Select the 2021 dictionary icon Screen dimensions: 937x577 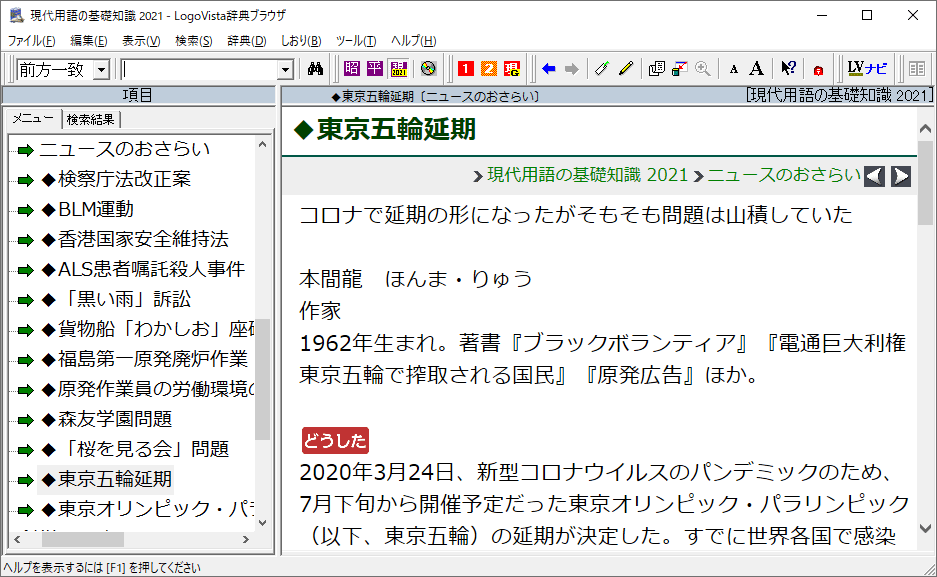(x=399, y=69)
